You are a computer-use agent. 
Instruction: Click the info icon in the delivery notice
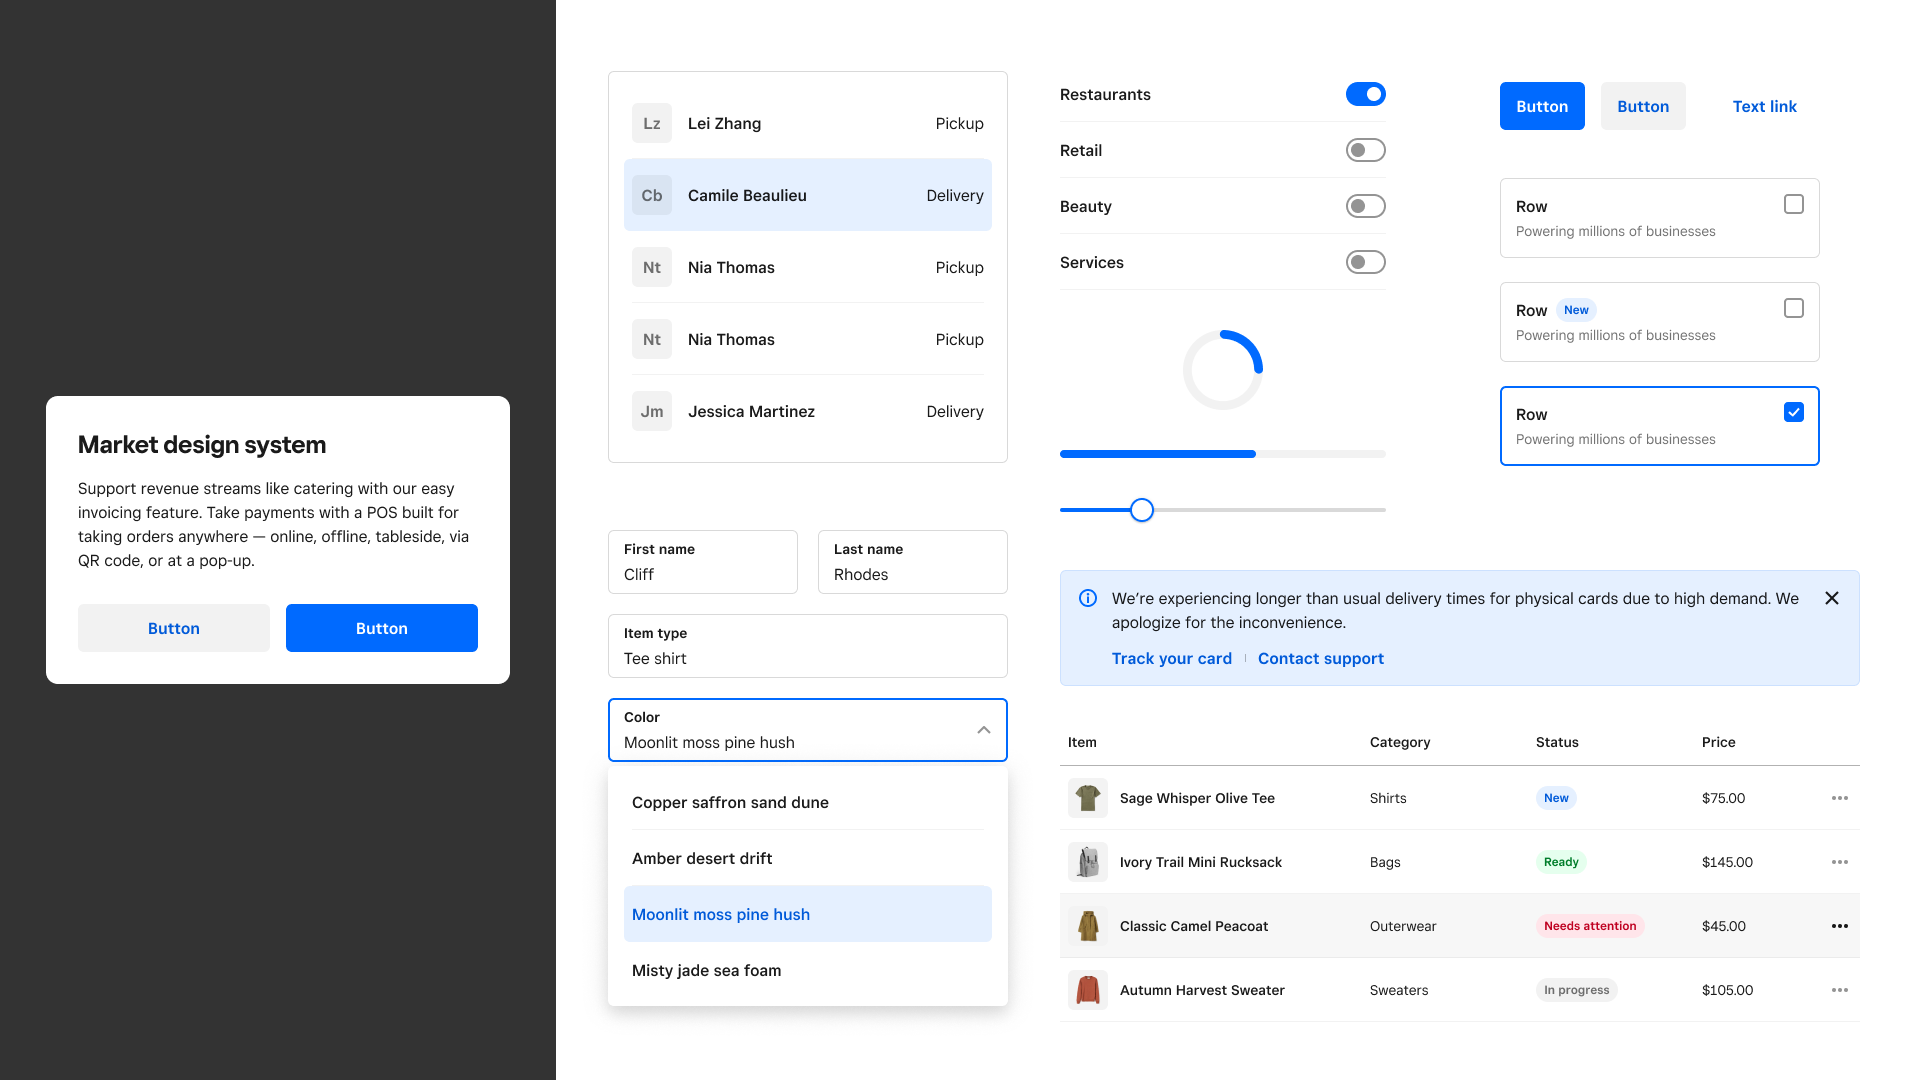1086,598
